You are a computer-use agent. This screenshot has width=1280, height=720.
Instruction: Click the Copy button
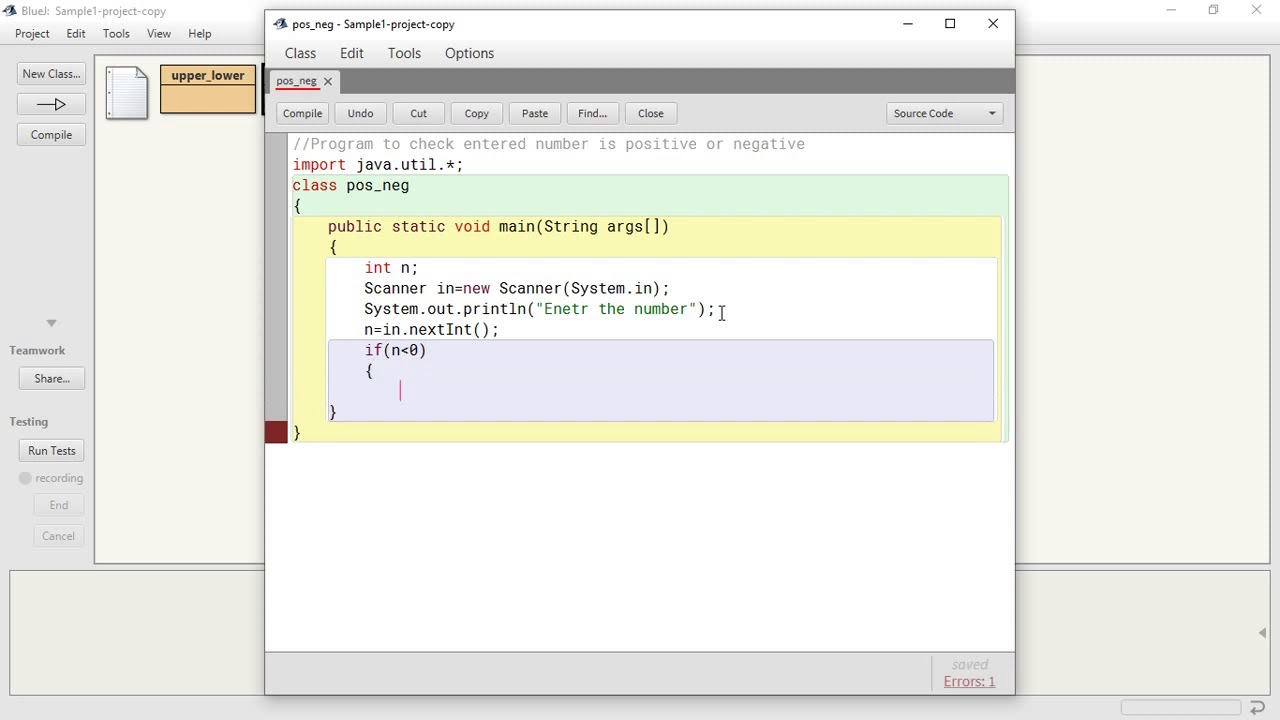(476, 113)
